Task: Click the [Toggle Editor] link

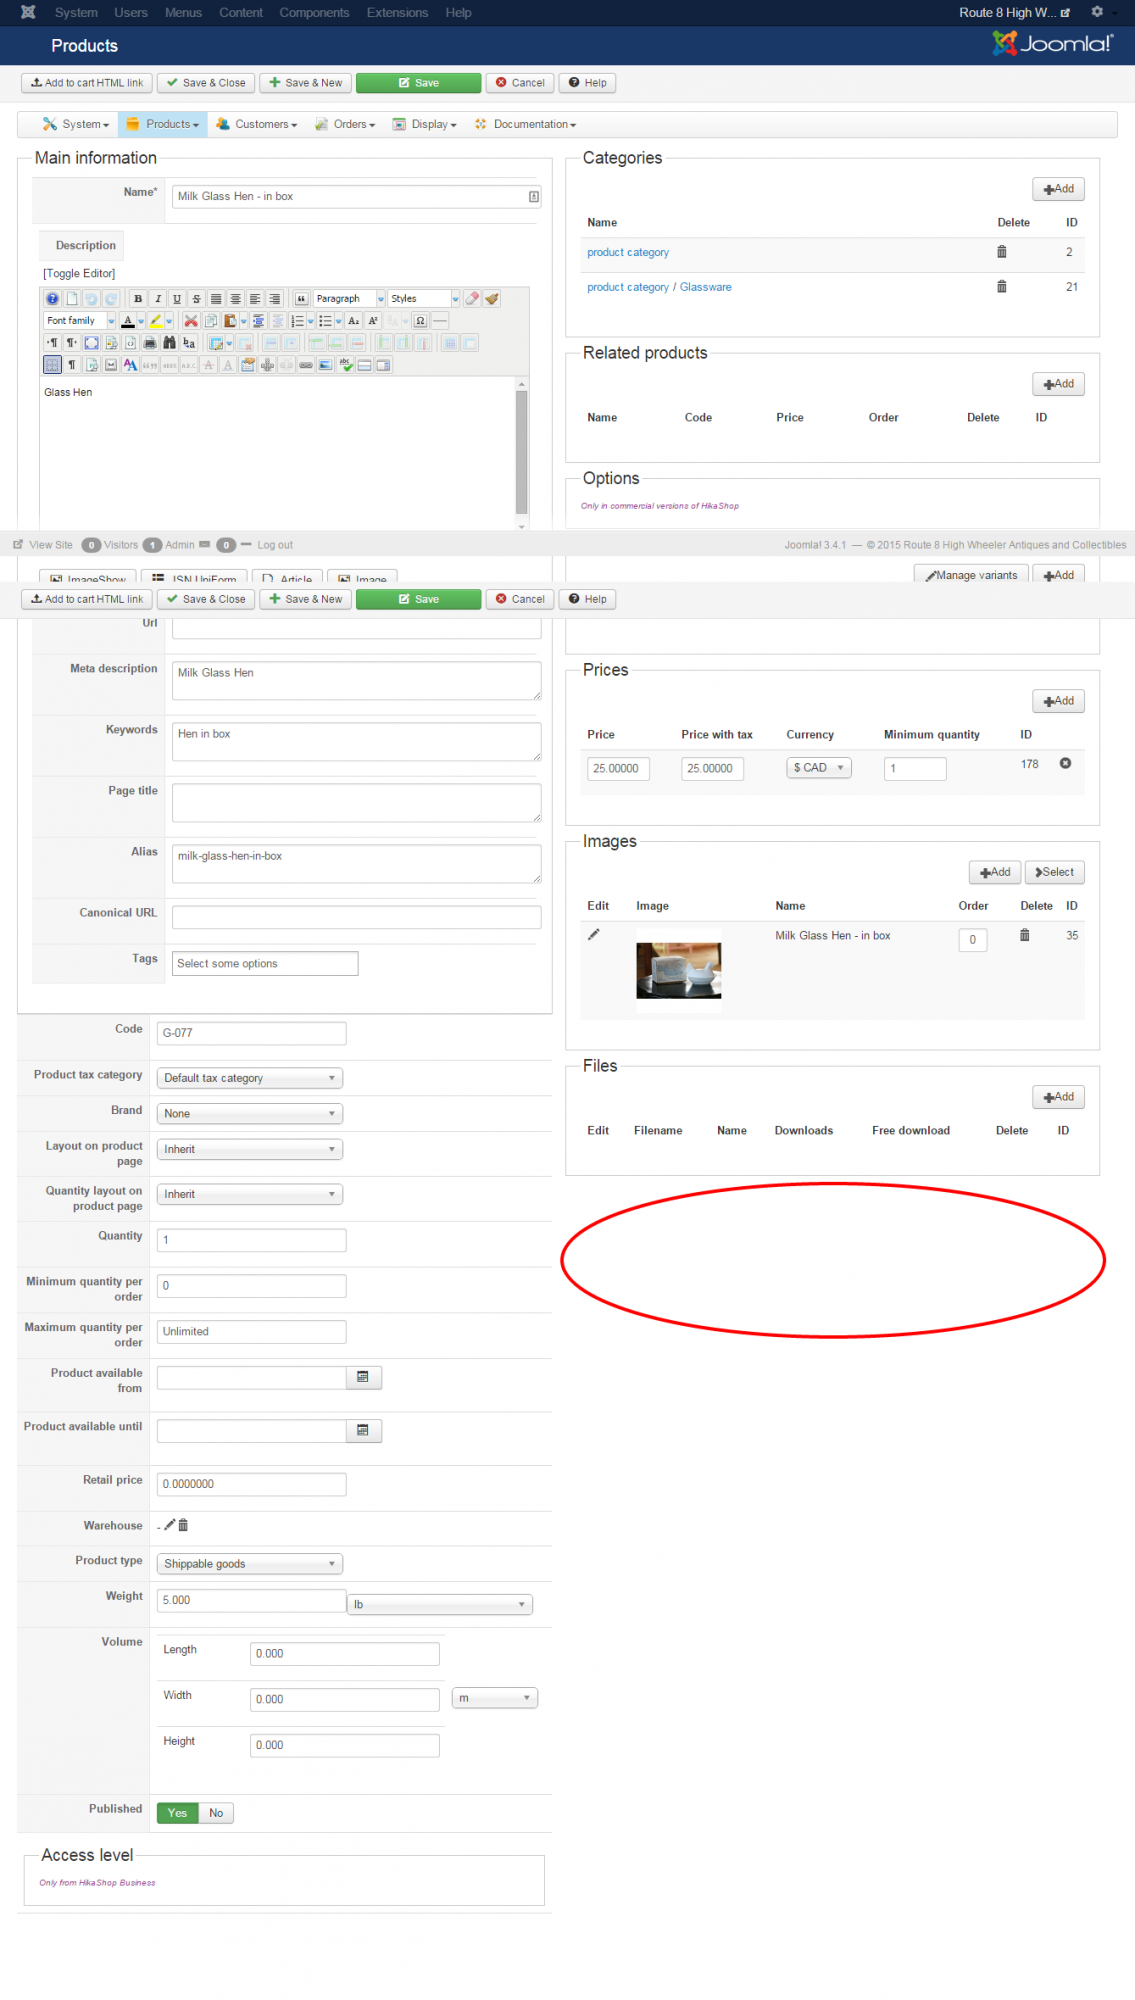Action: [79, 273]
